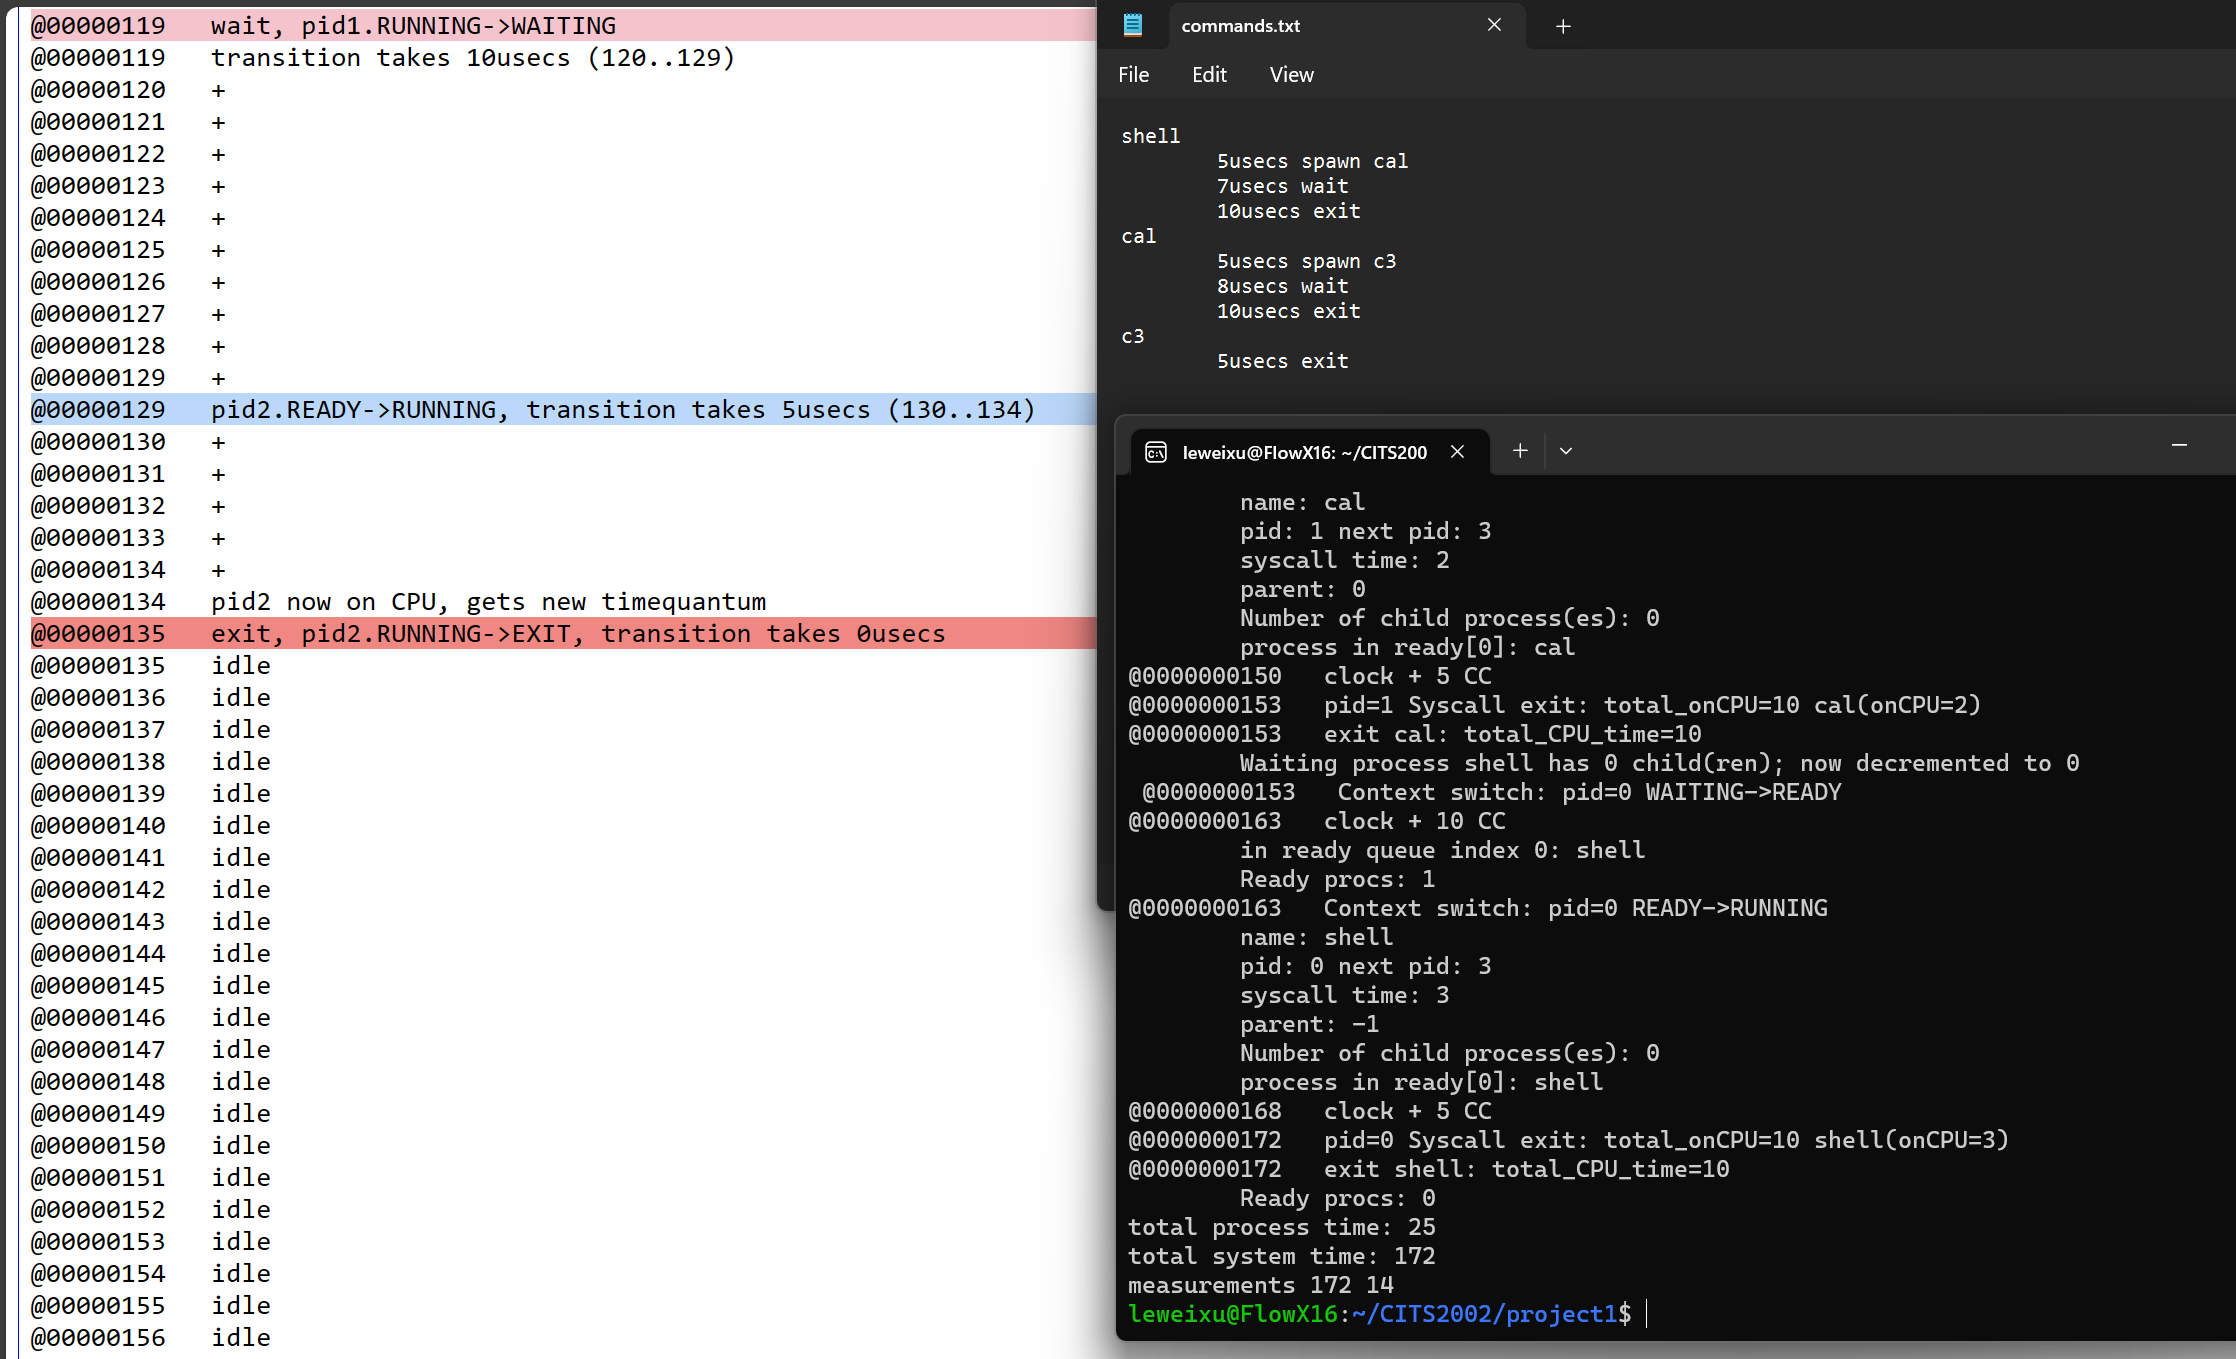The width and height of the screenshot is (2236, 1359).
Task: Open the Edit menu in Notepad
Action: point(1208,75)
